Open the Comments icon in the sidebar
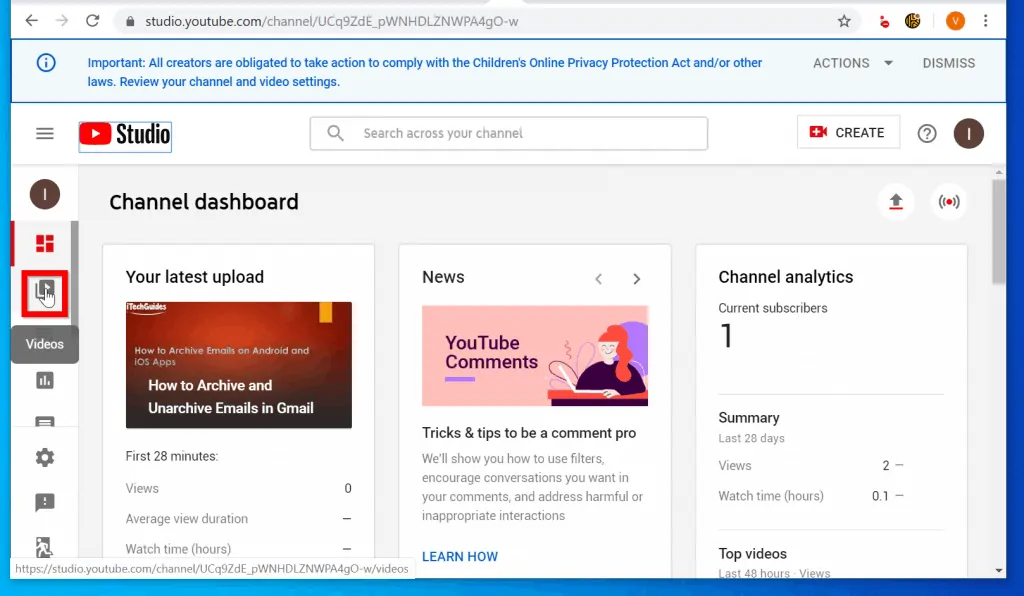The height and width of the screenshot is (596, 1024). click(44, 423)
